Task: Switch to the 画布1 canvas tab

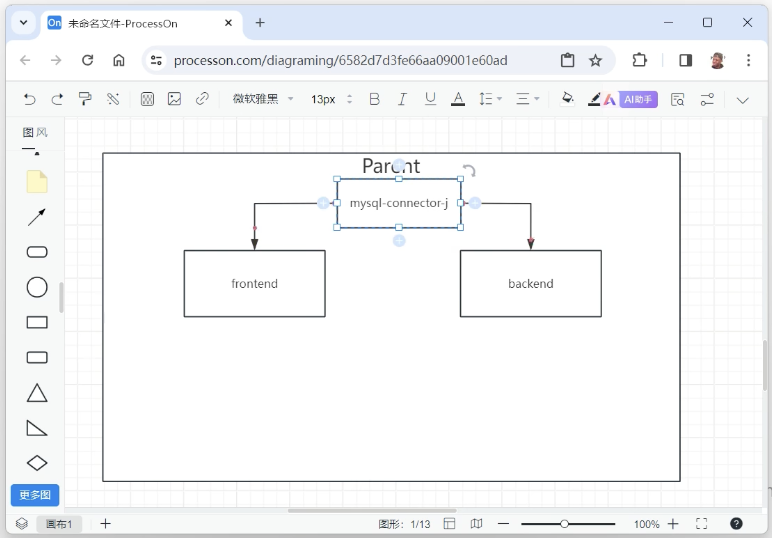Action: [x=59, y=524]
